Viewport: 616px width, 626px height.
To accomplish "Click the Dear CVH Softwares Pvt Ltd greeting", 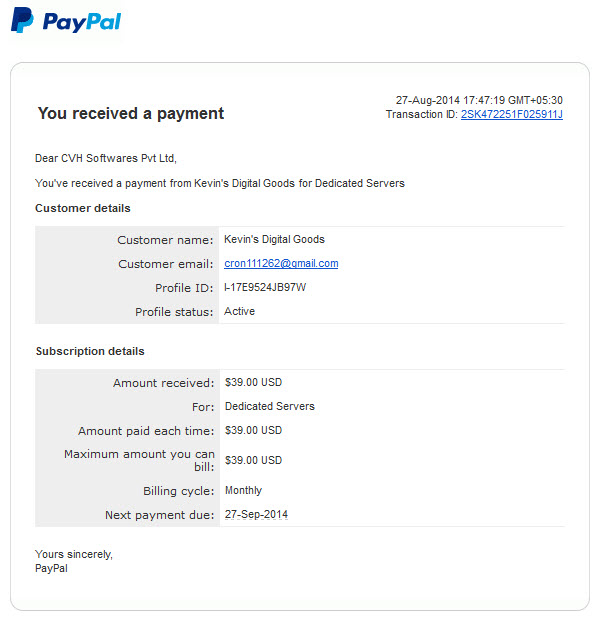I will (x=106, y=158).
